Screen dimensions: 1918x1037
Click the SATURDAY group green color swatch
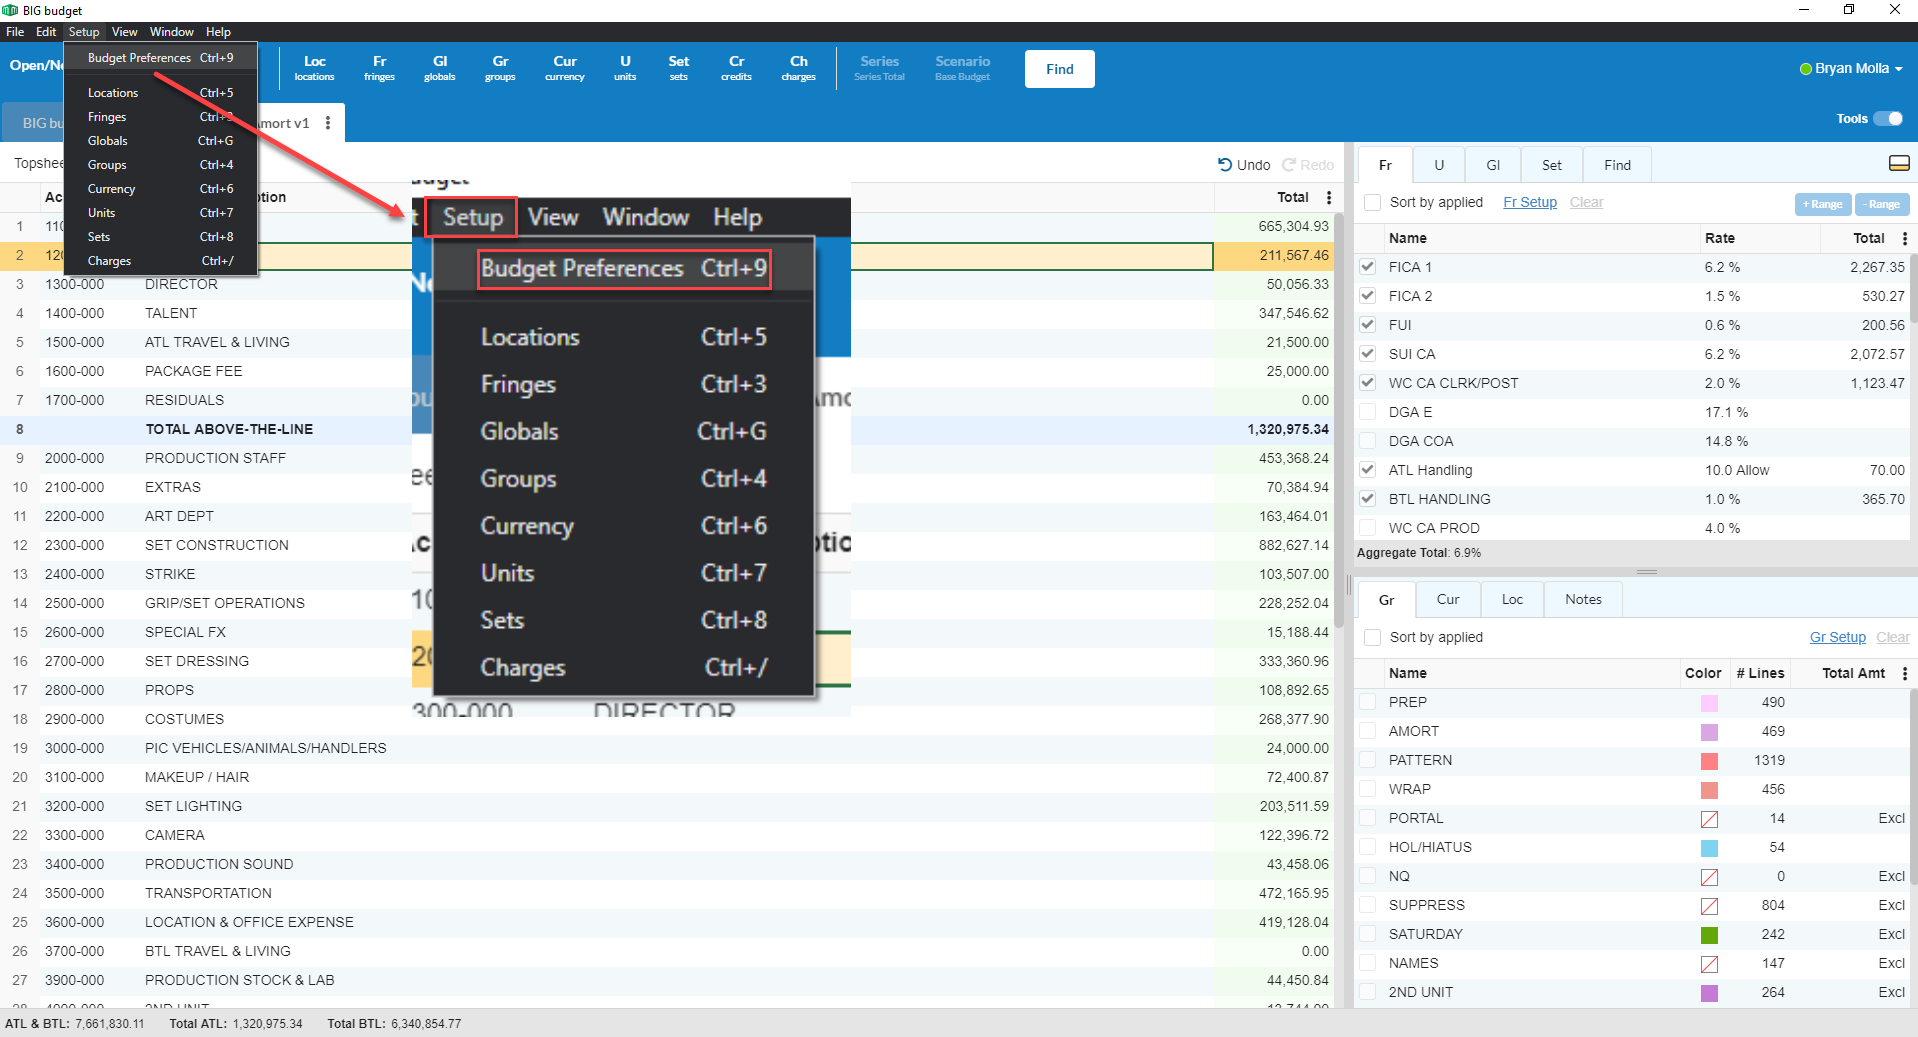1710,935
